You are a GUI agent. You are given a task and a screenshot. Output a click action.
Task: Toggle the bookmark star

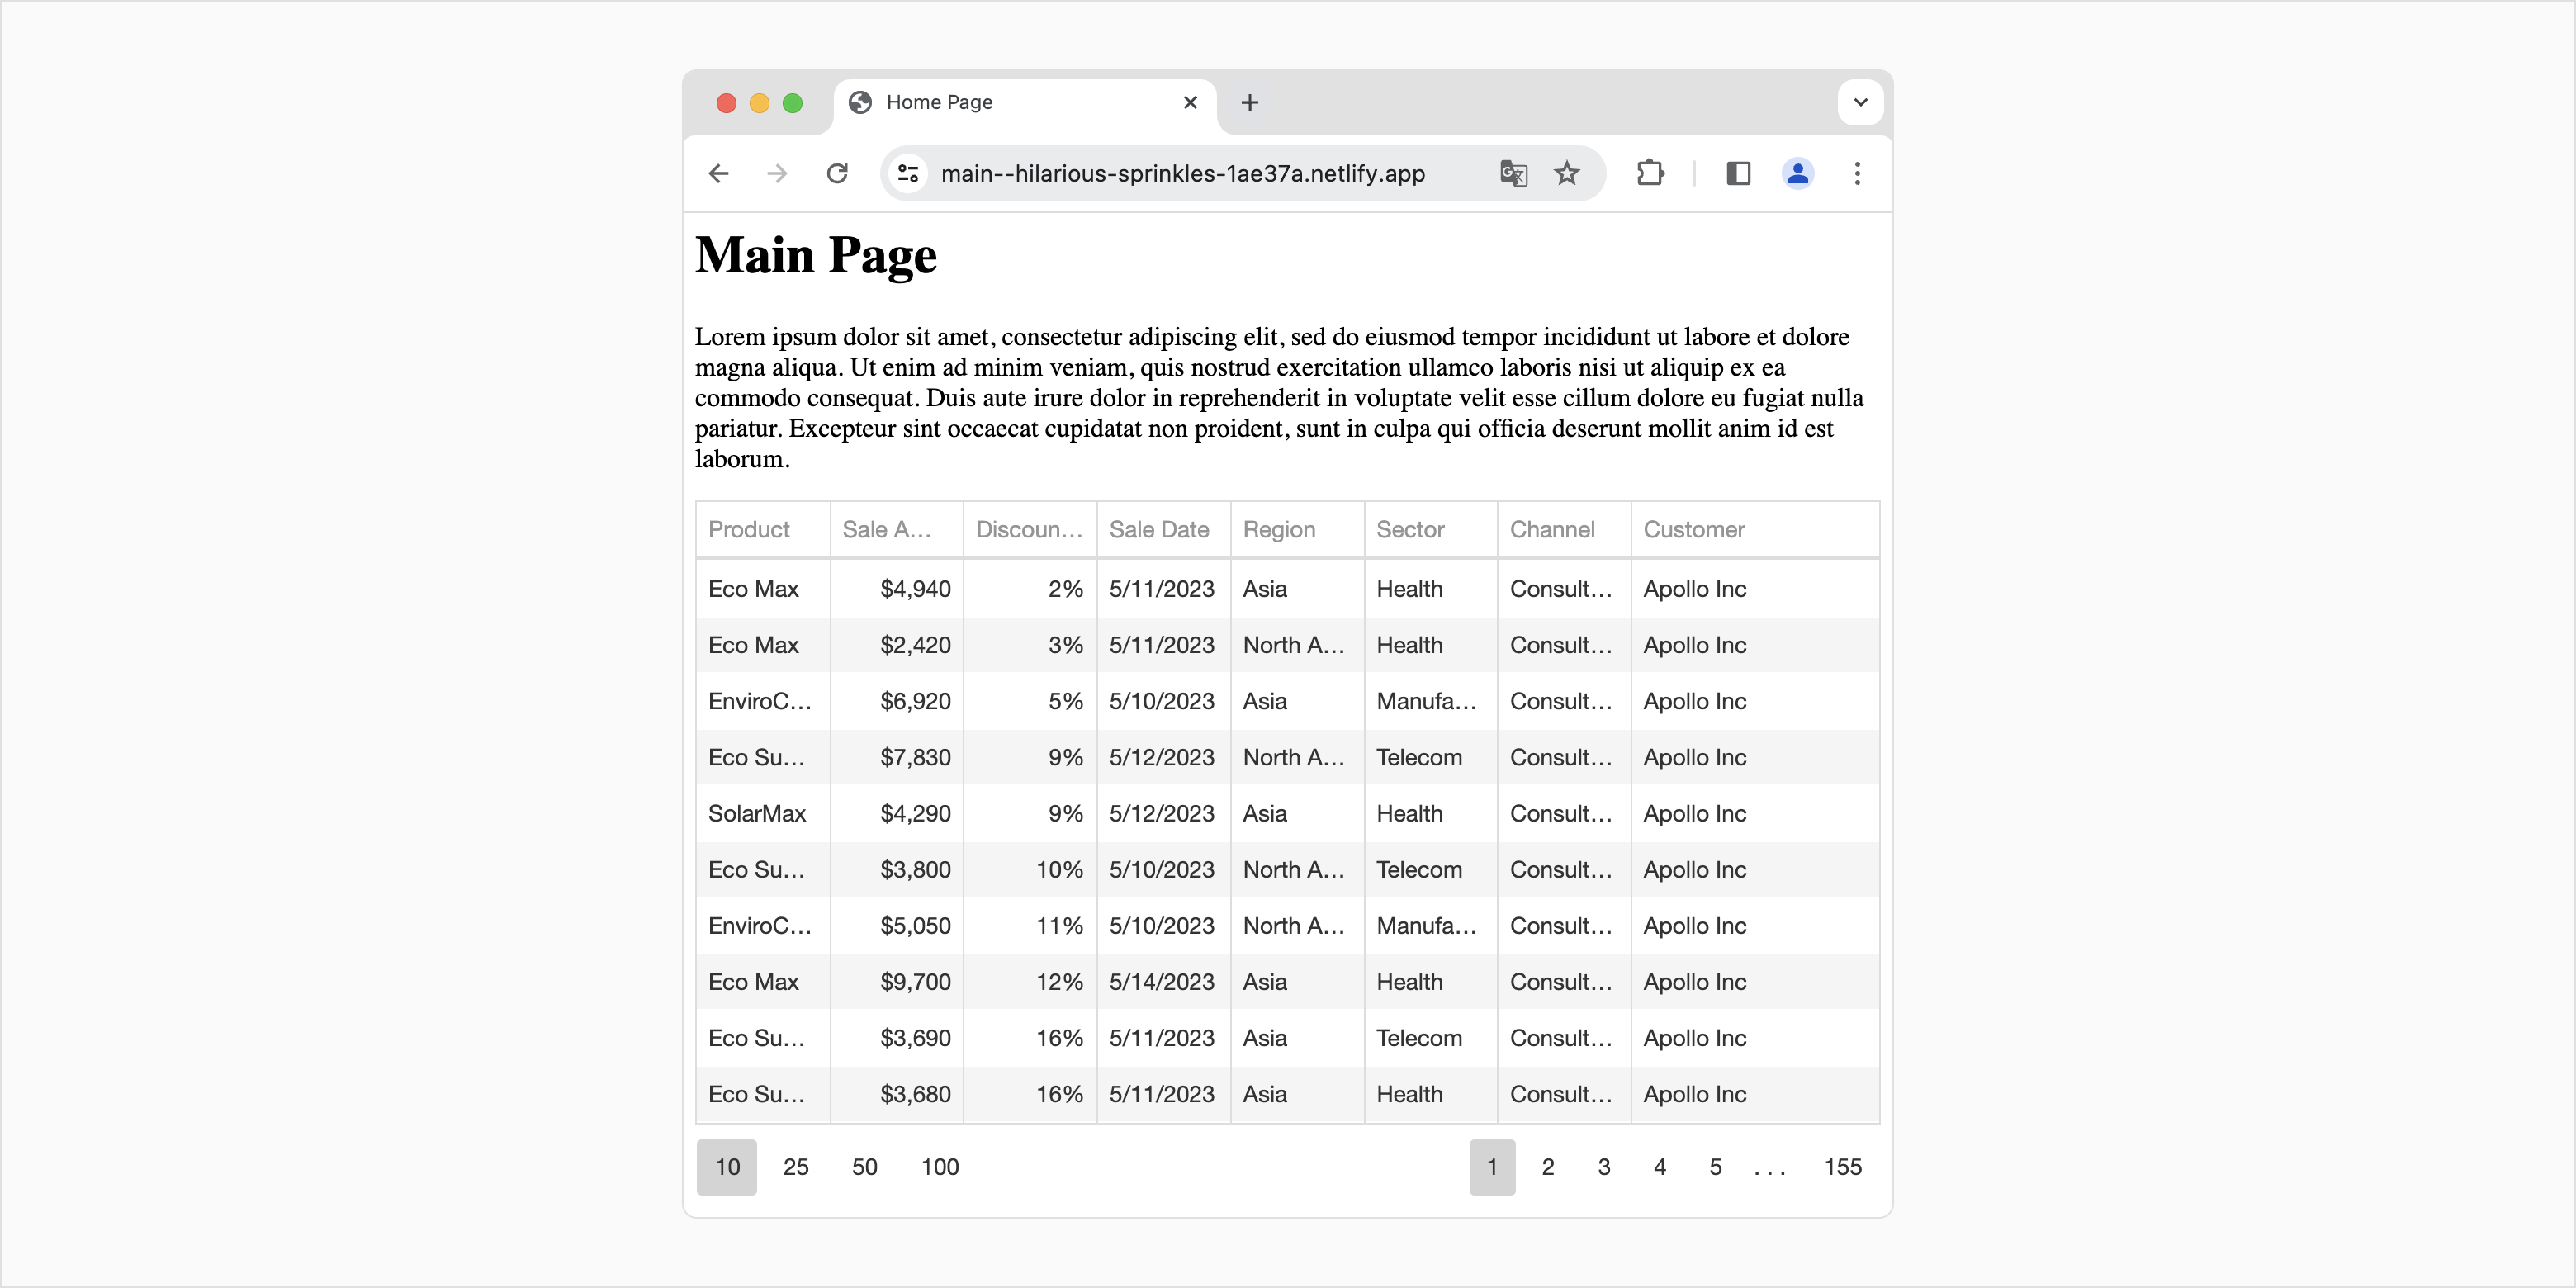[x=1567, y=173]
